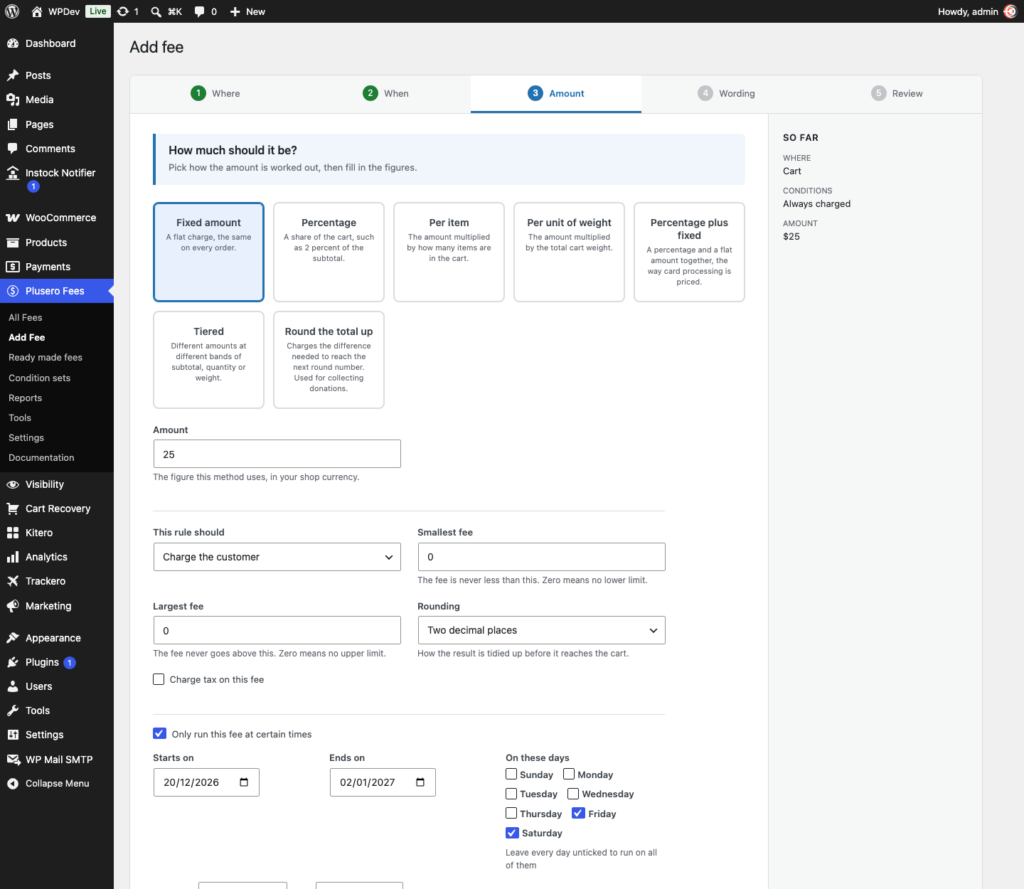Click the Kitero grid icon

(x=12, y=532)
